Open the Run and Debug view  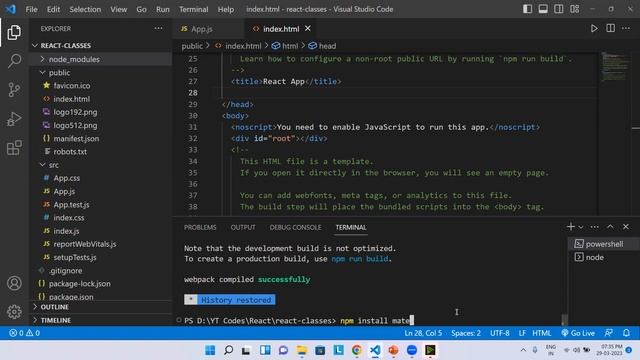tap(14, 119)
